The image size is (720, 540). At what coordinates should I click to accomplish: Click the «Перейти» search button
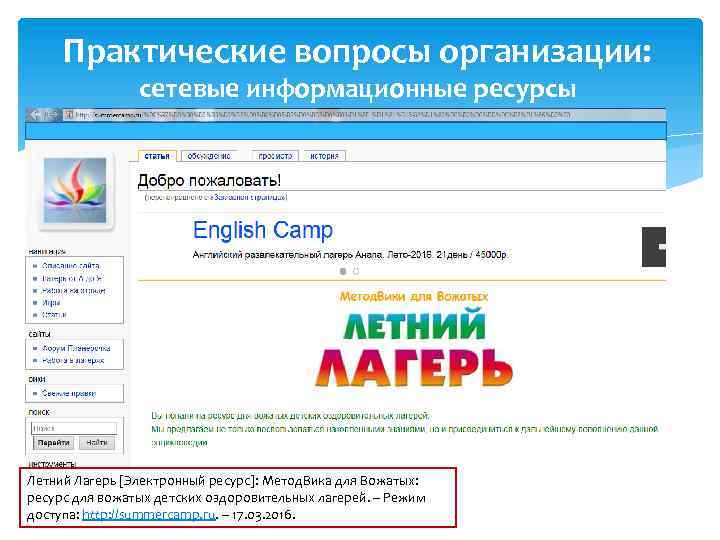tap(53, 443)
